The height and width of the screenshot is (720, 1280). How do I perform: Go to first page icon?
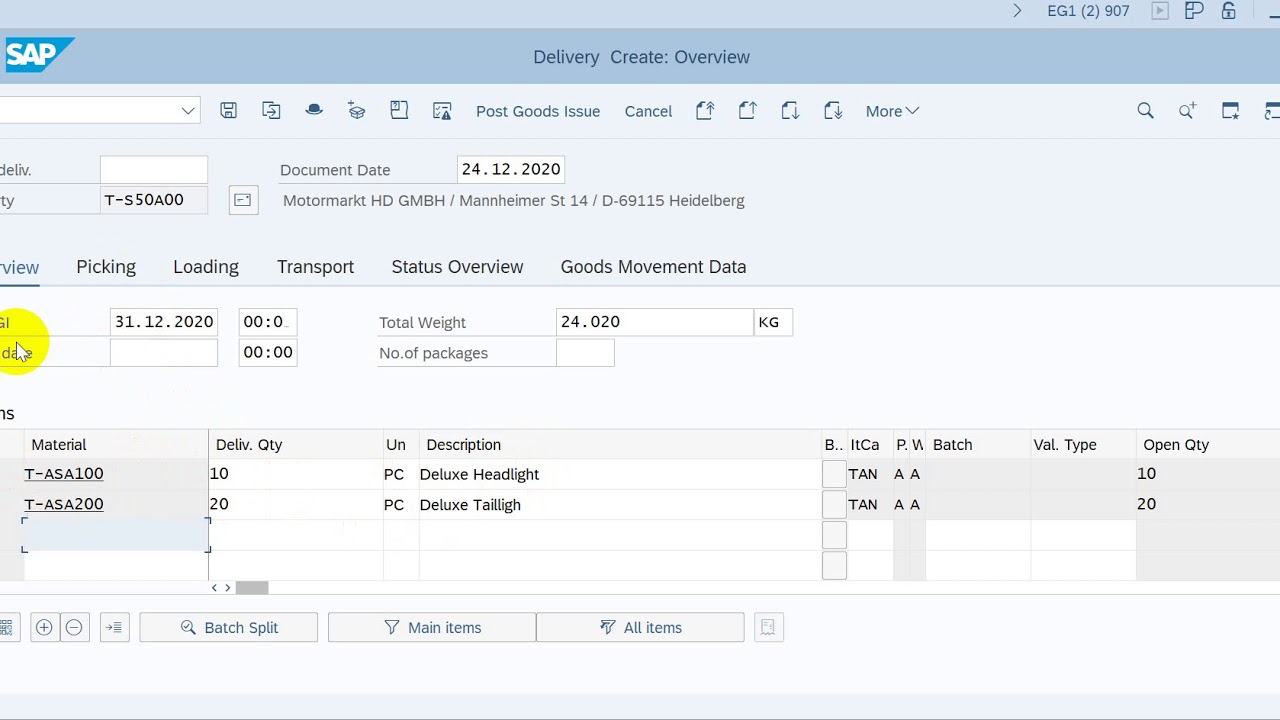click(x=705, y=111)
